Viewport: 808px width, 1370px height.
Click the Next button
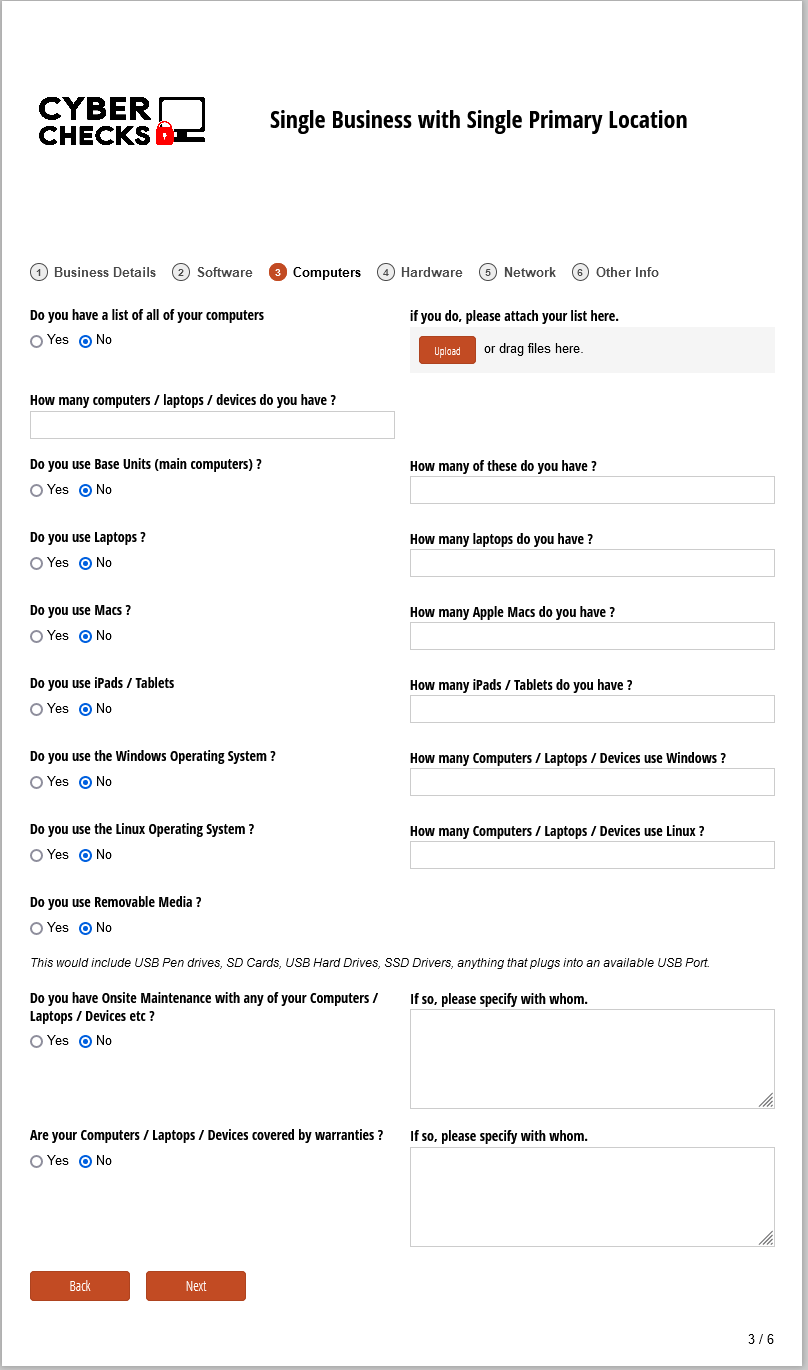(196, 1286)
